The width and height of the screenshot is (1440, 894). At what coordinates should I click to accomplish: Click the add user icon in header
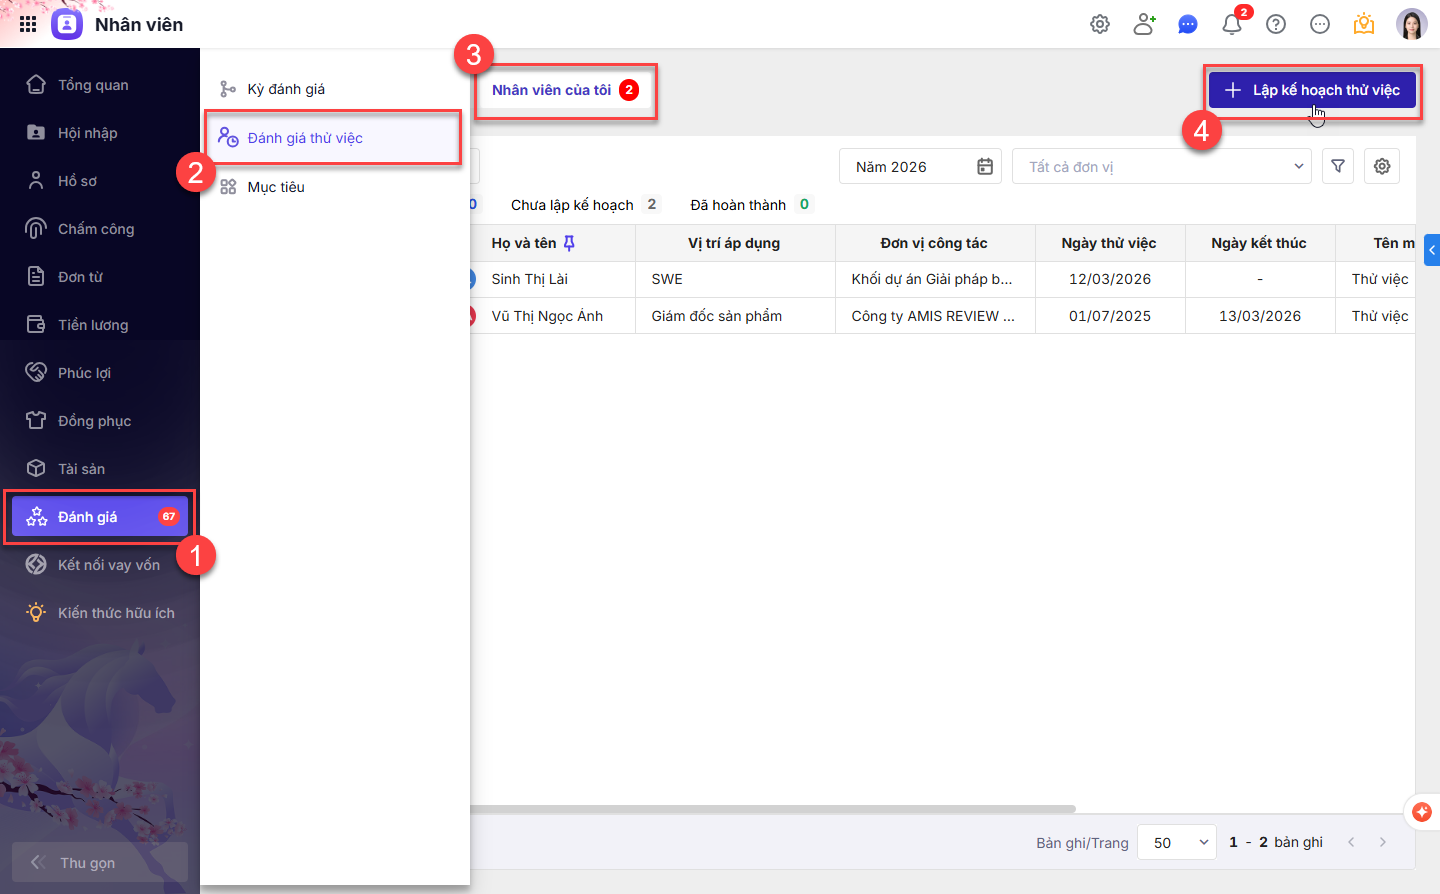[1144, 24]
